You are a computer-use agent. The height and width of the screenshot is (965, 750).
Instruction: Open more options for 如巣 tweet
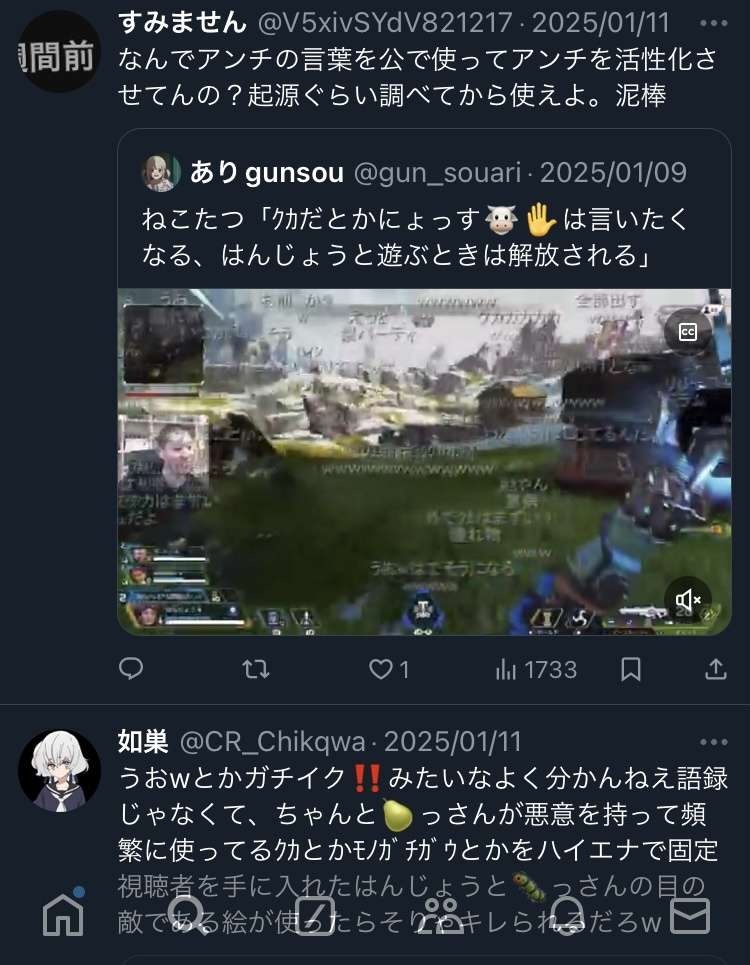tap(714, 742)
